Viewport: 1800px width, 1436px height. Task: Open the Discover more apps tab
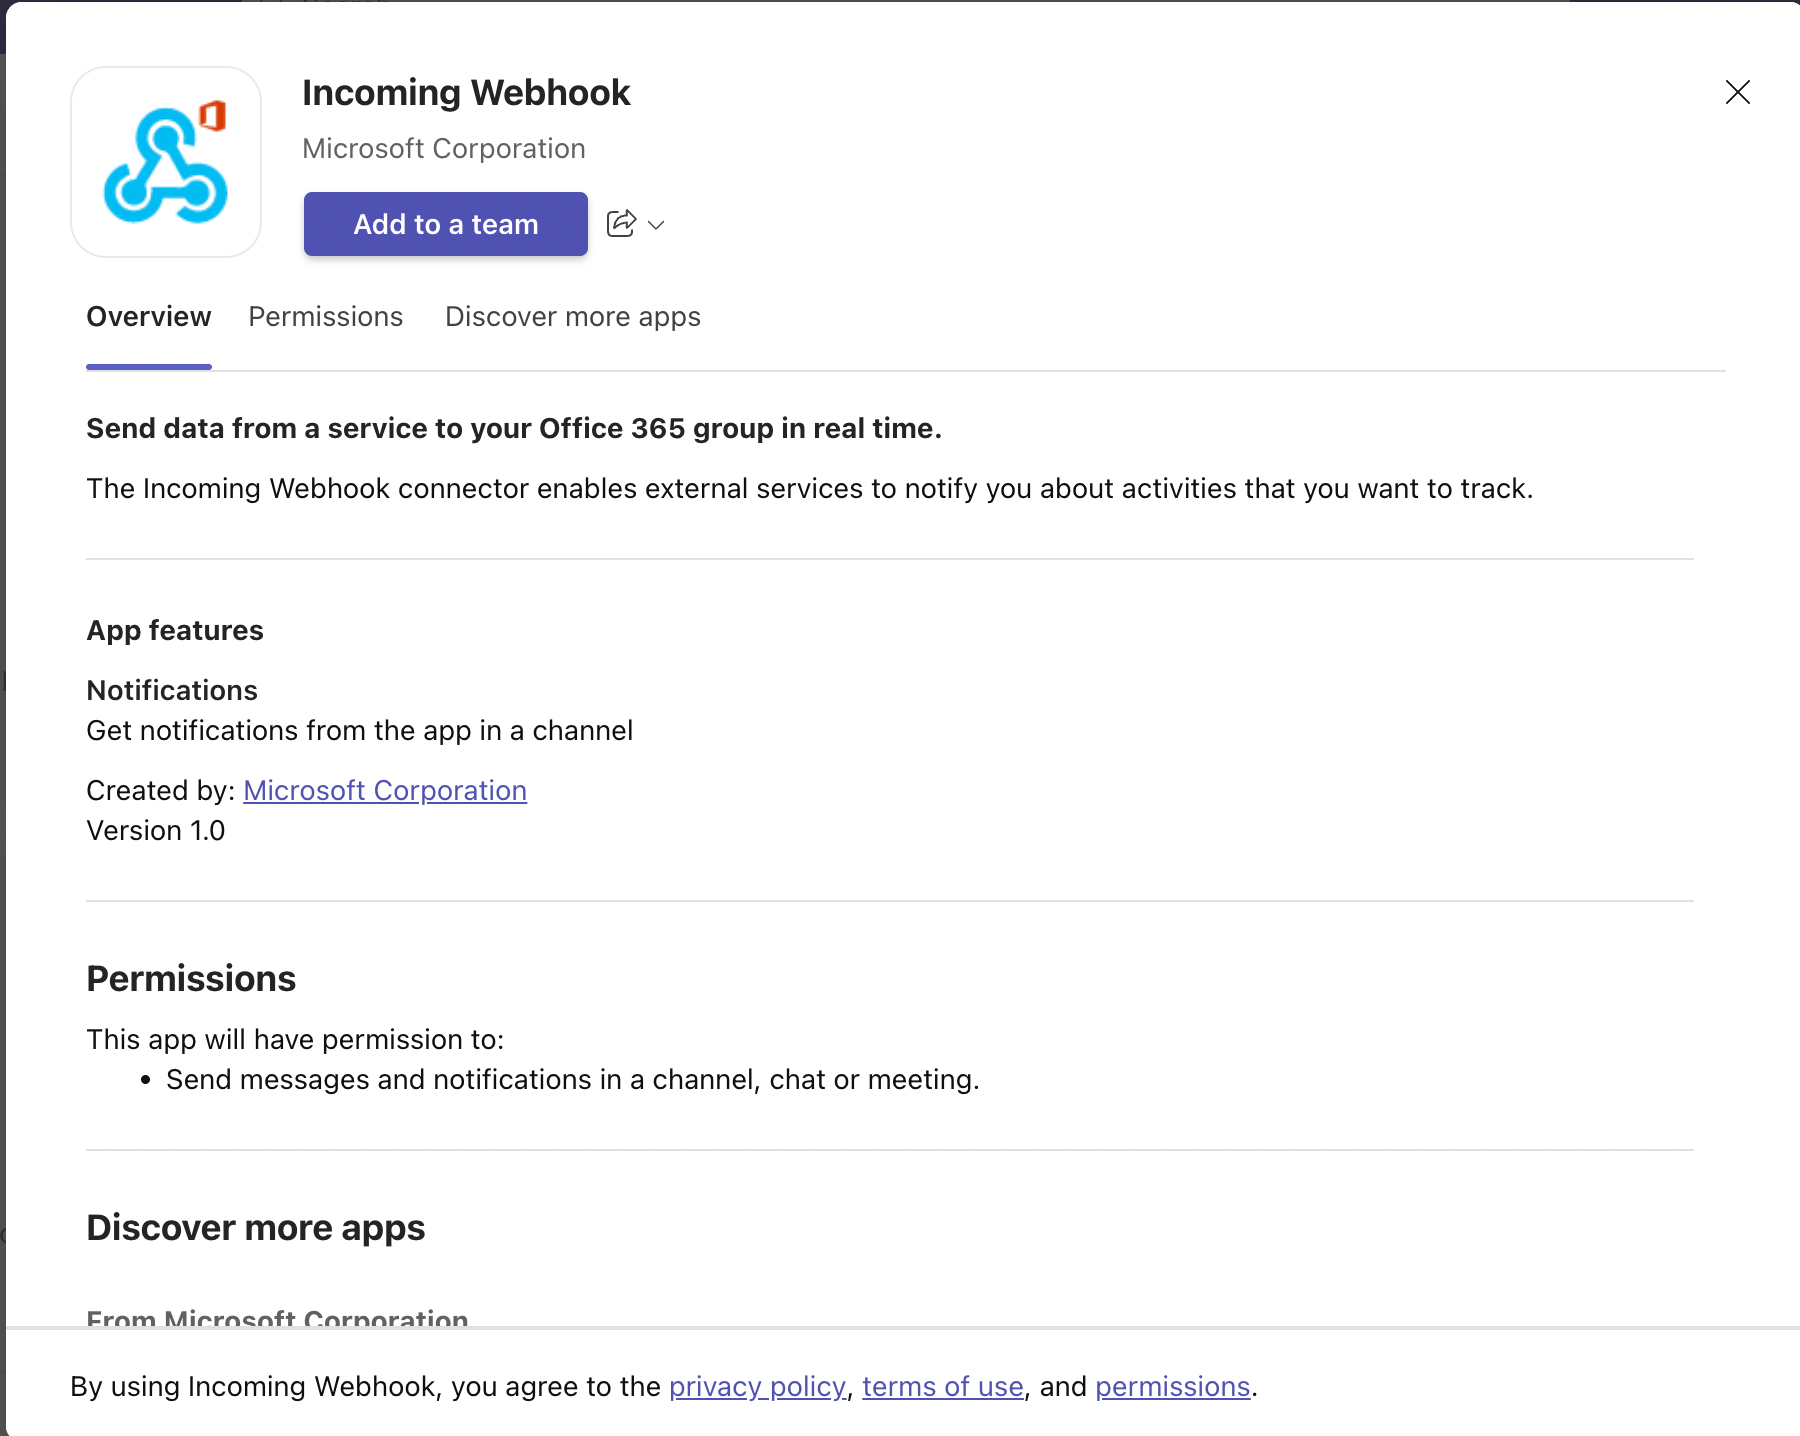tap(573, 317)
